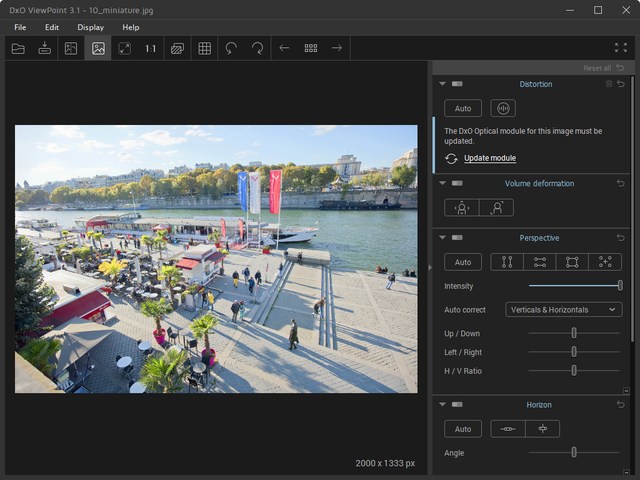Toggle the Perspective correction switch
This screenshot has width=640, height=480.
(x=457, y=238)
